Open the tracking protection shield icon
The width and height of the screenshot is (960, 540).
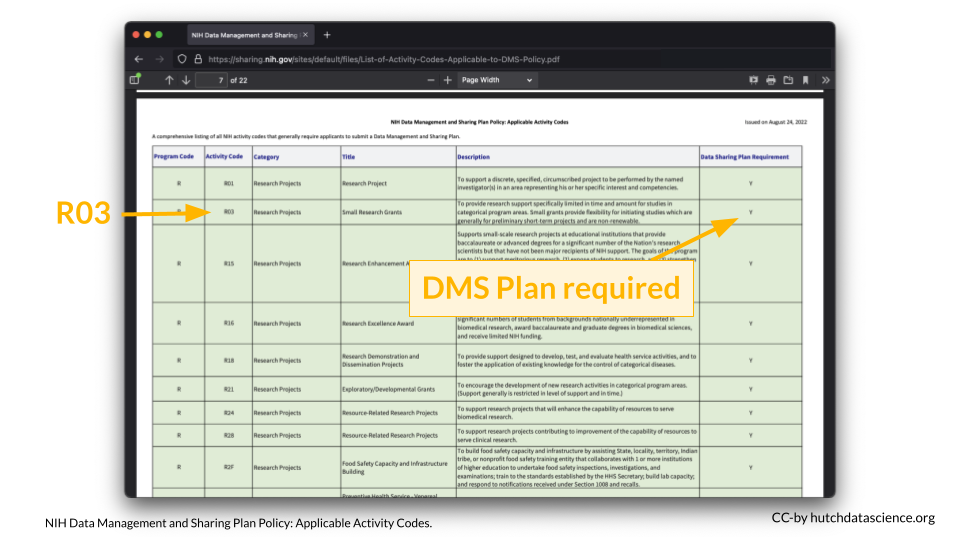pyautogui.click(x=182, y=59)
